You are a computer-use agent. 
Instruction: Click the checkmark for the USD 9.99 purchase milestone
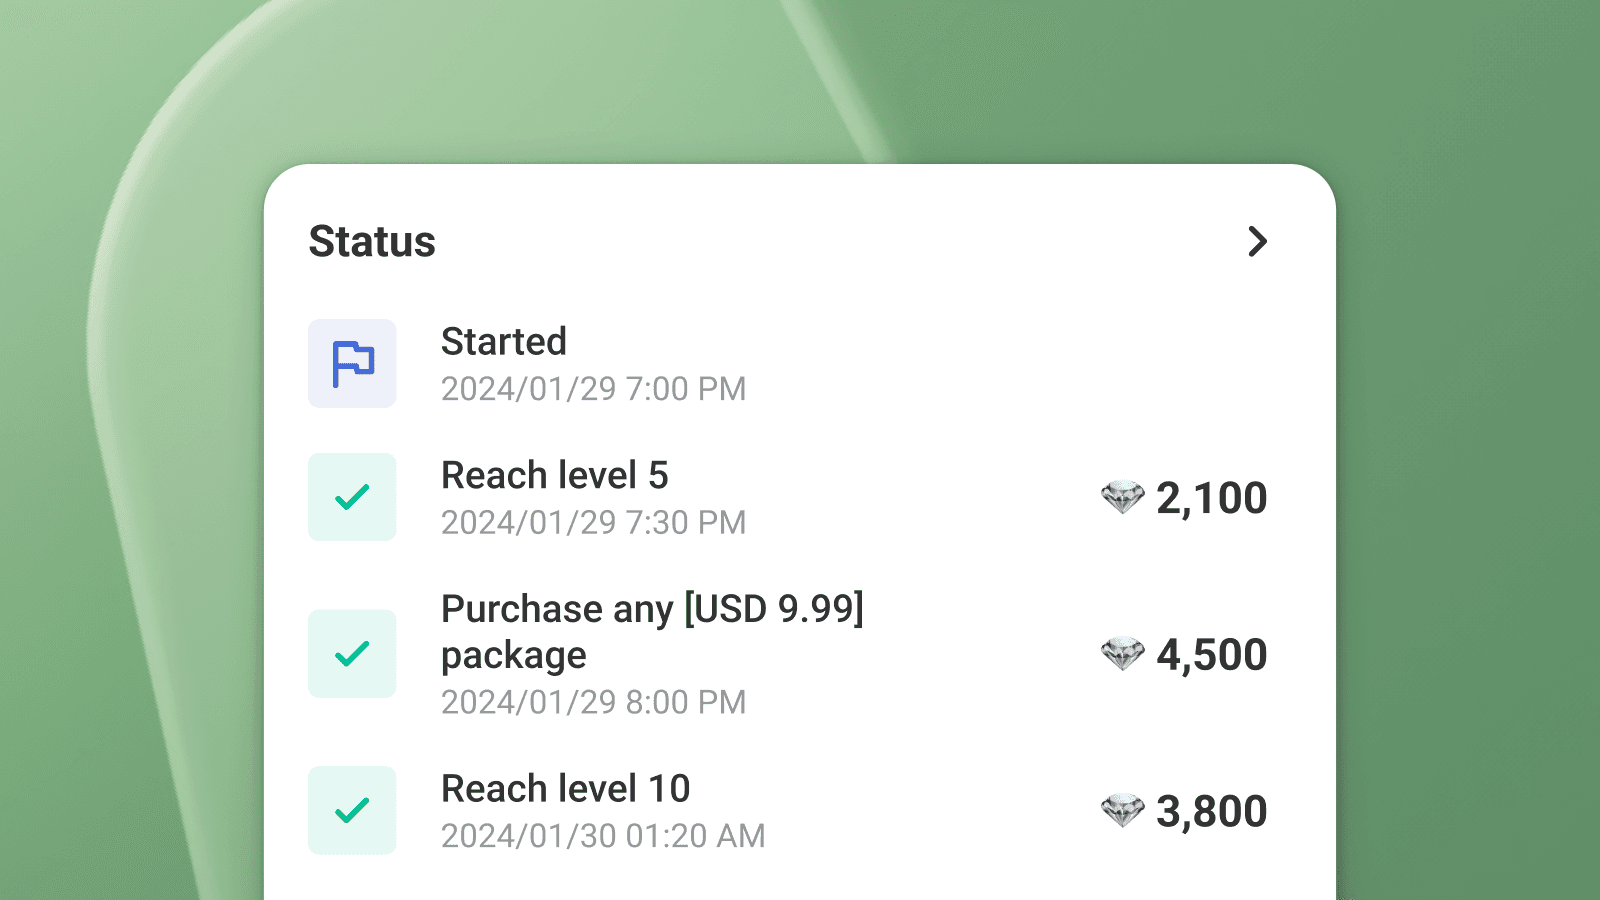click(352, 653)
